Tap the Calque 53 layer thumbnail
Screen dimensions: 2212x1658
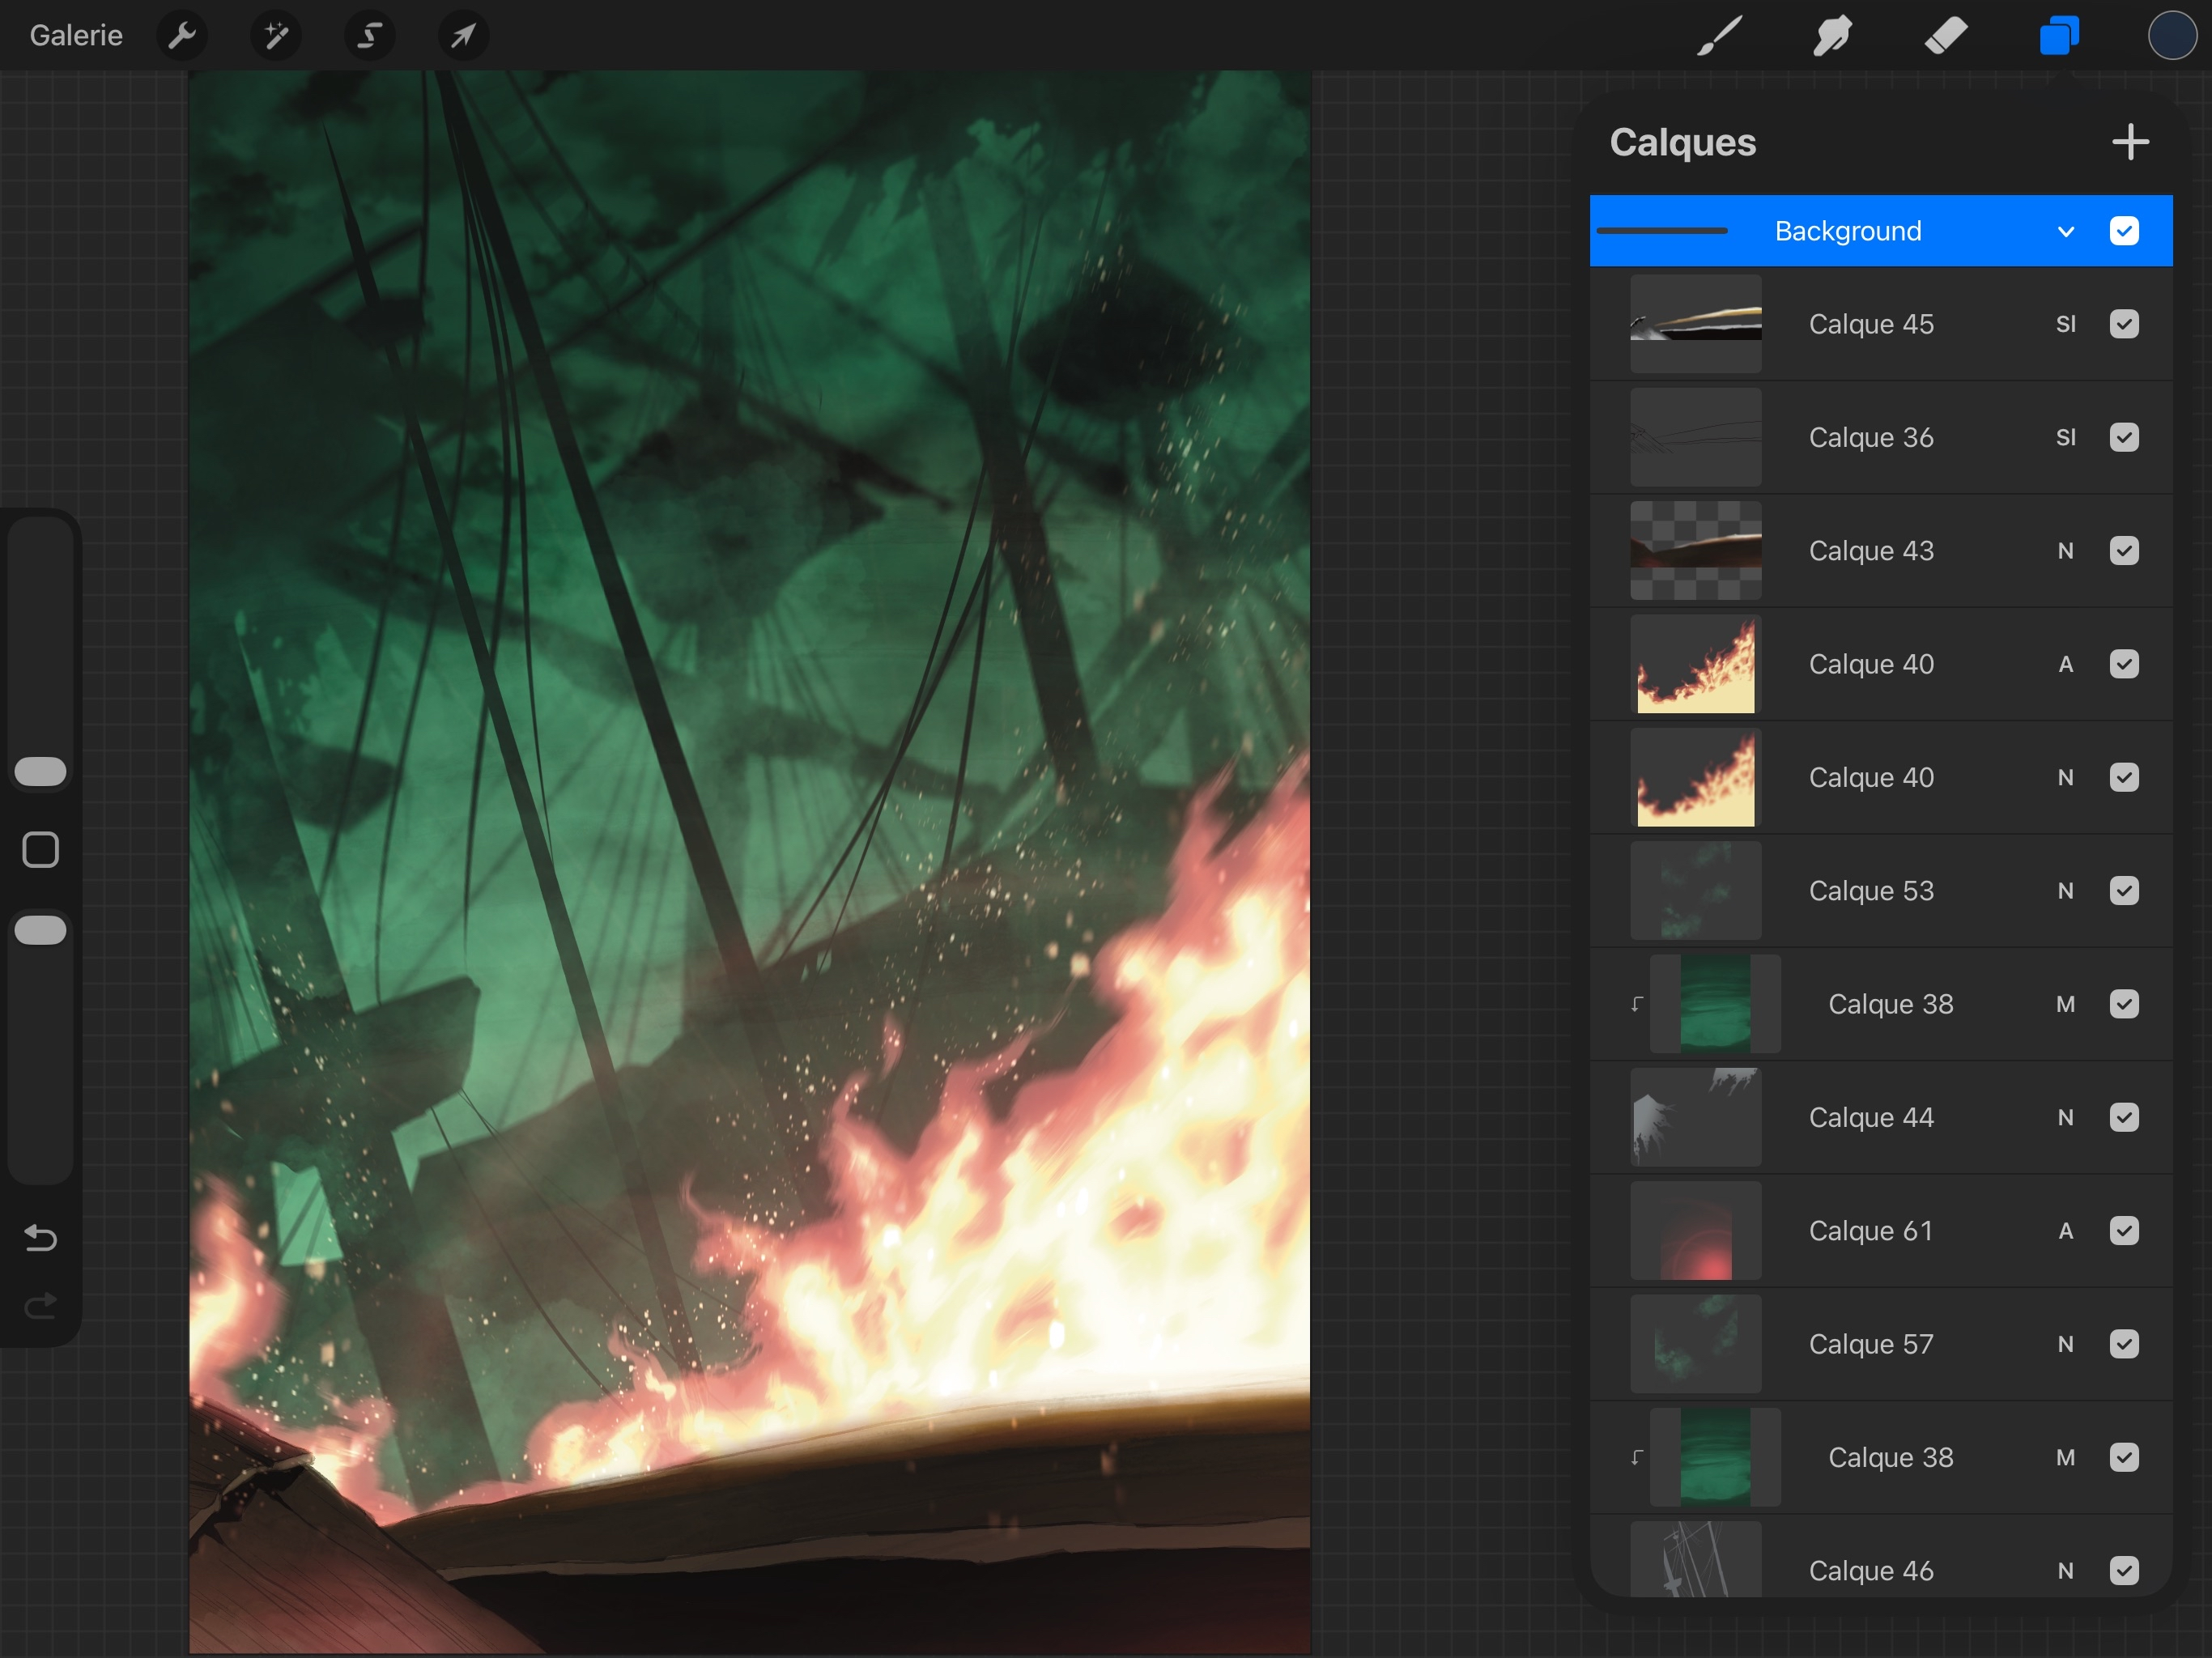(1695, 891)
